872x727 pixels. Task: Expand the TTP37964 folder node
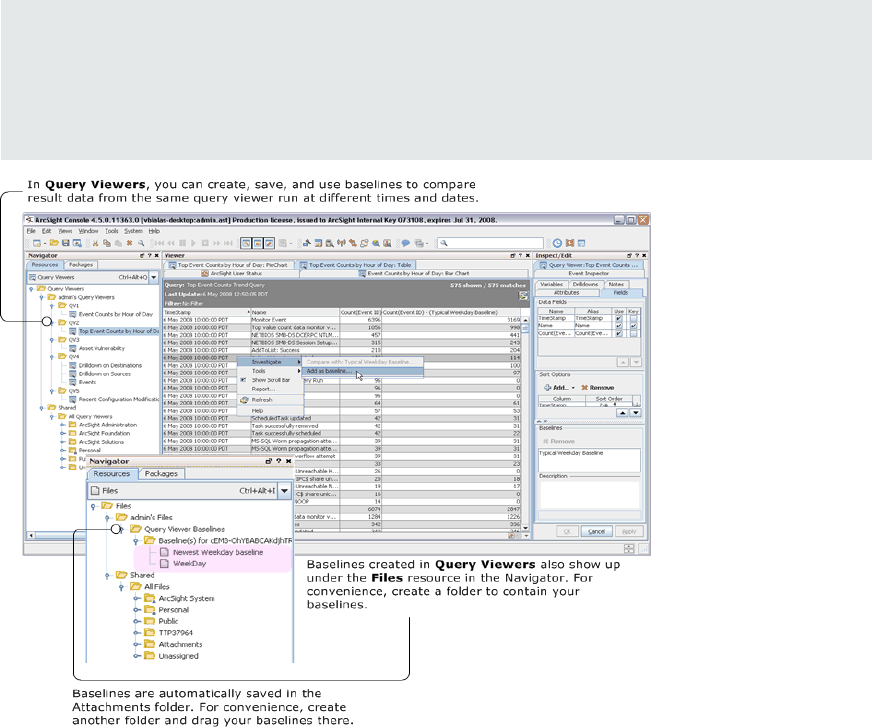(x=136, y=632)
